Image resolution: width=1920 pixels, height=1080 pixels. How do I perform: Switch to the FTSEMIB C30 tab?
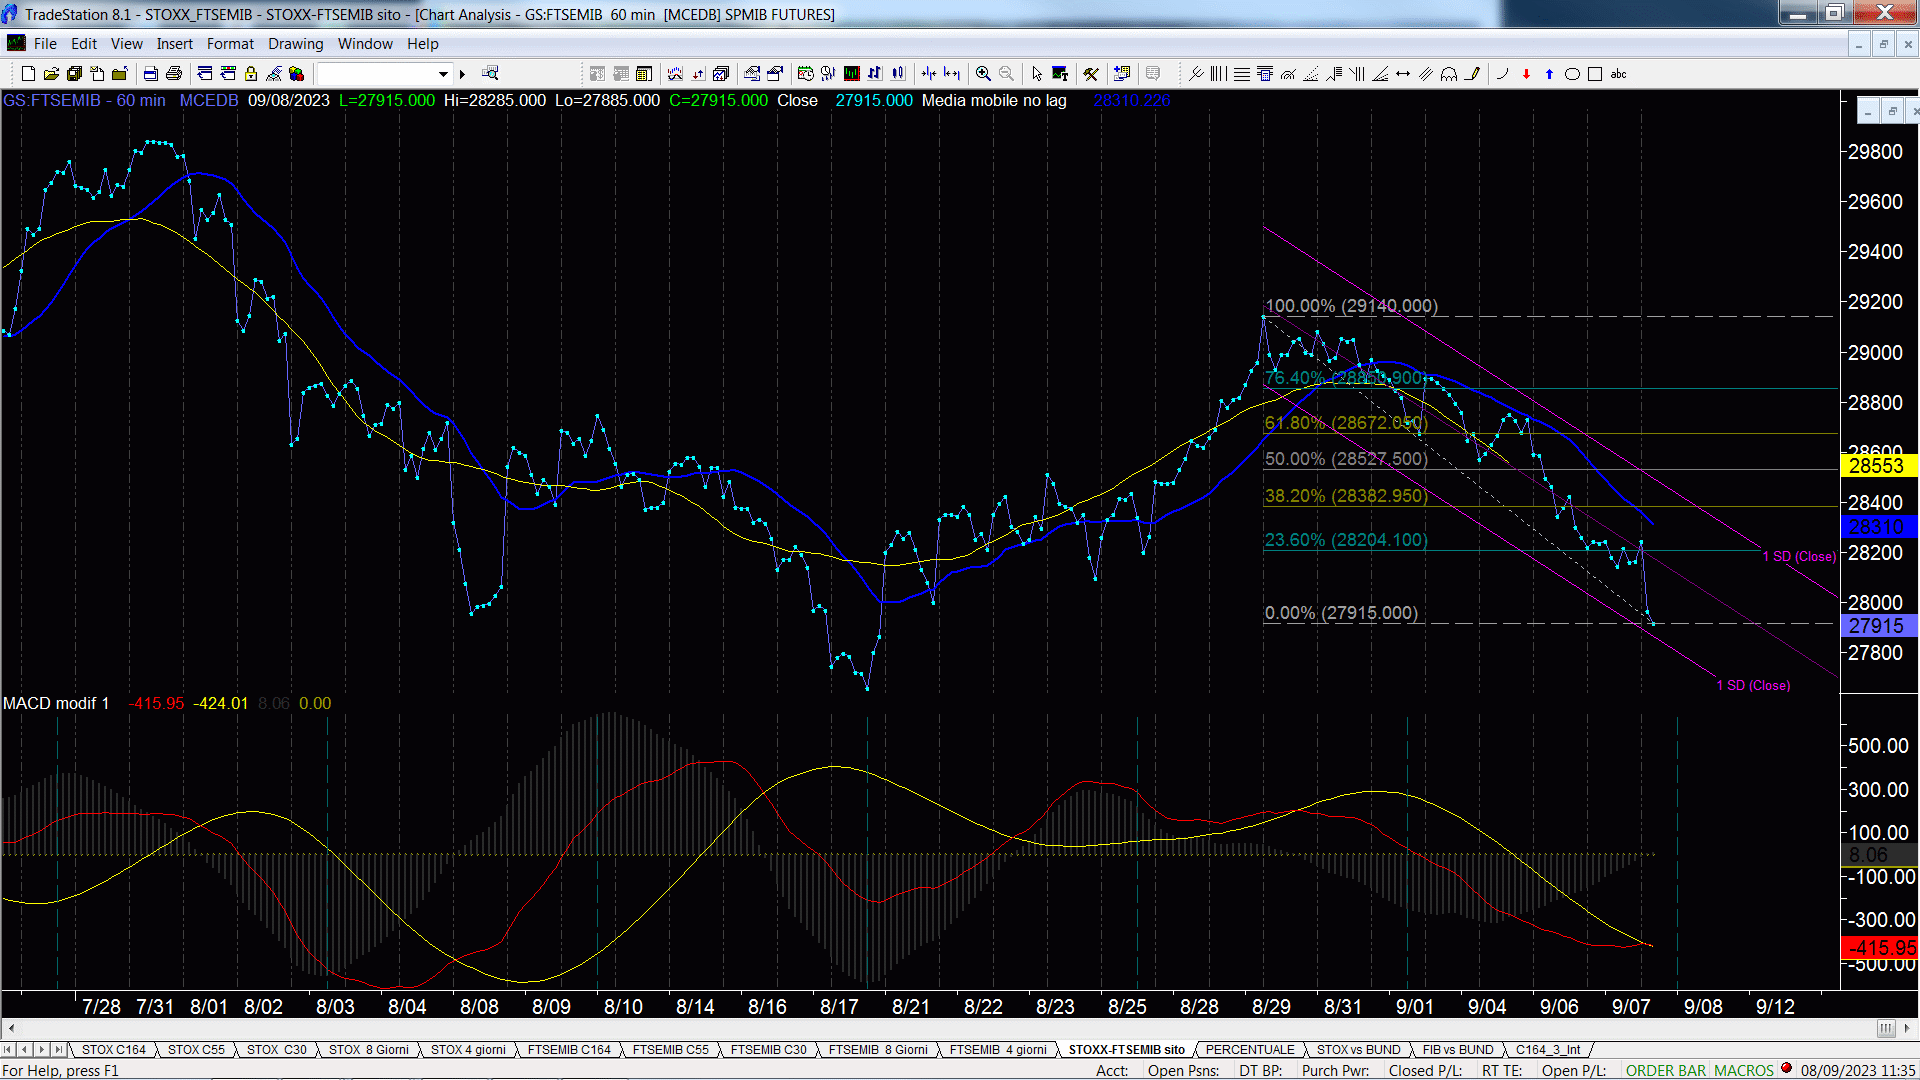768,1050
